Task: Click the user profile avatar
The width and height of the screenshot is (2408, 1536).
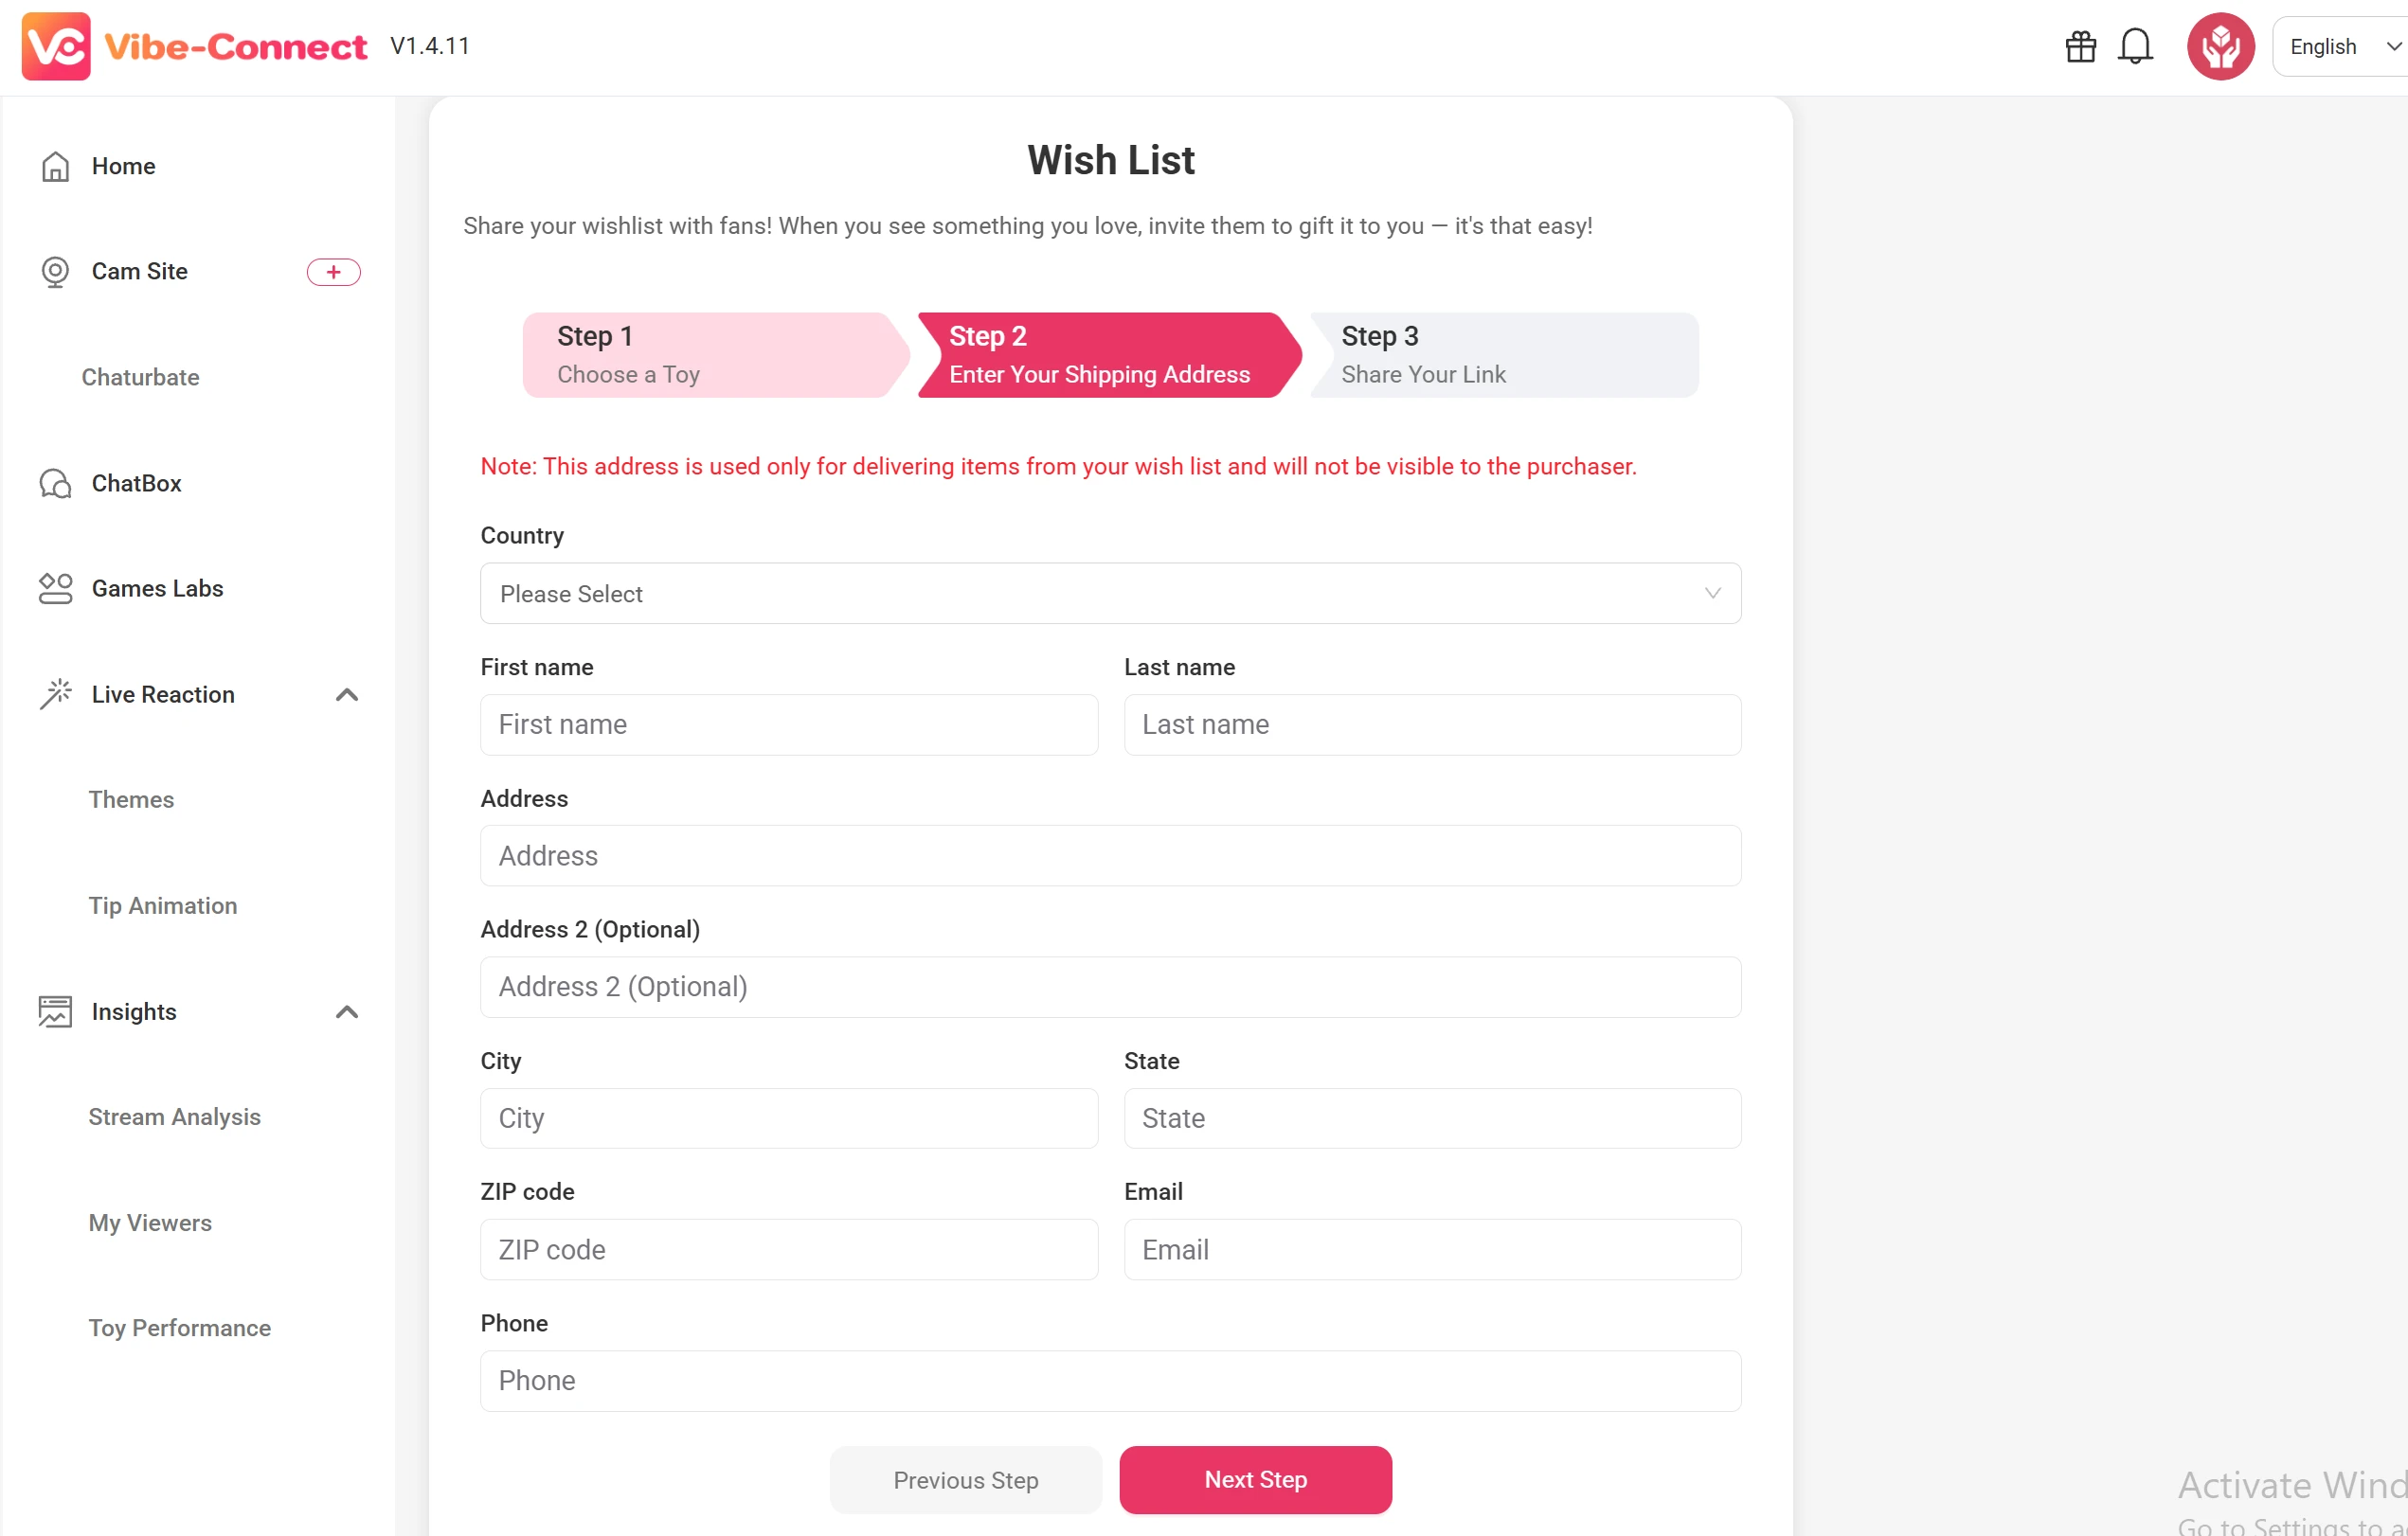Action: 2220,46
